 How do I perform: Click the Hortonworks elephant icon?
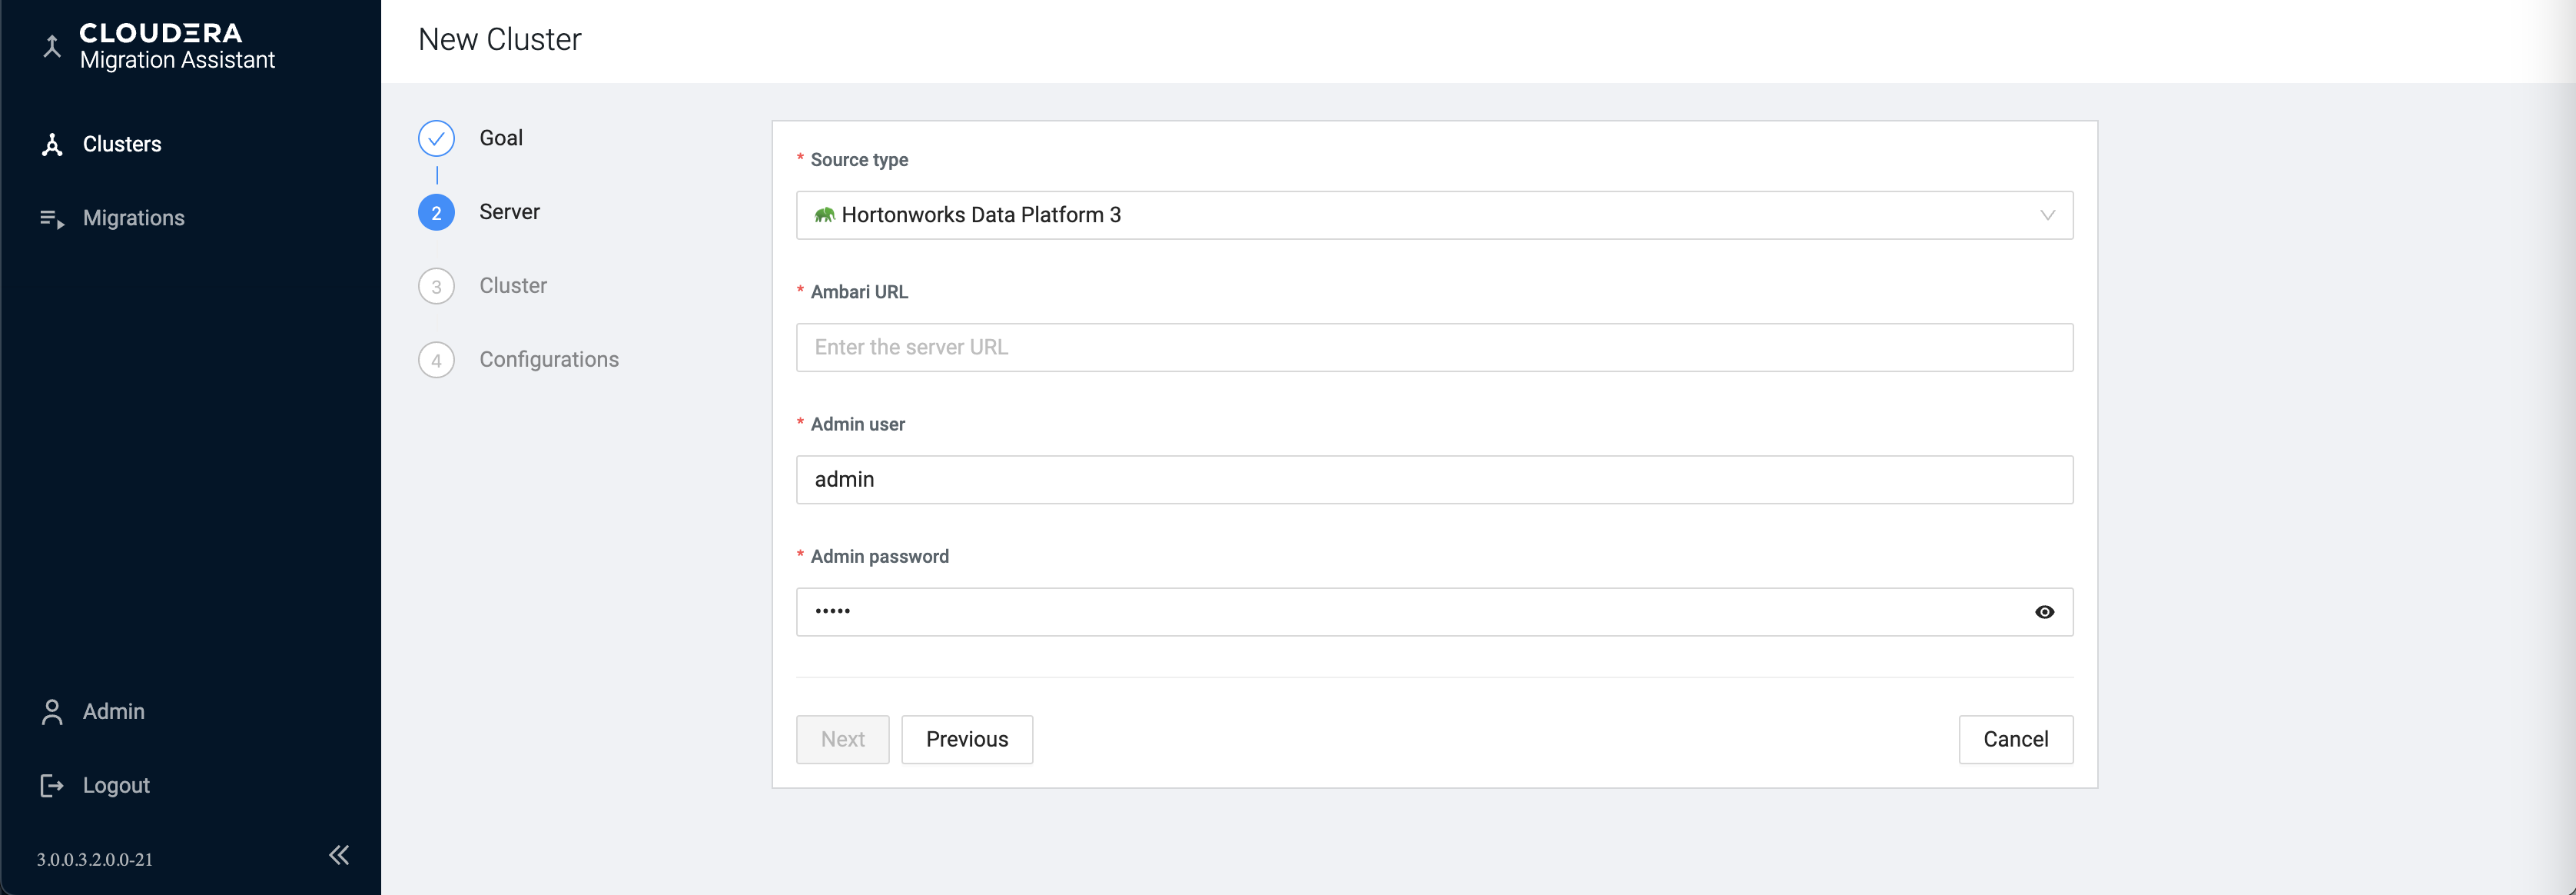(x=824, y=215)
